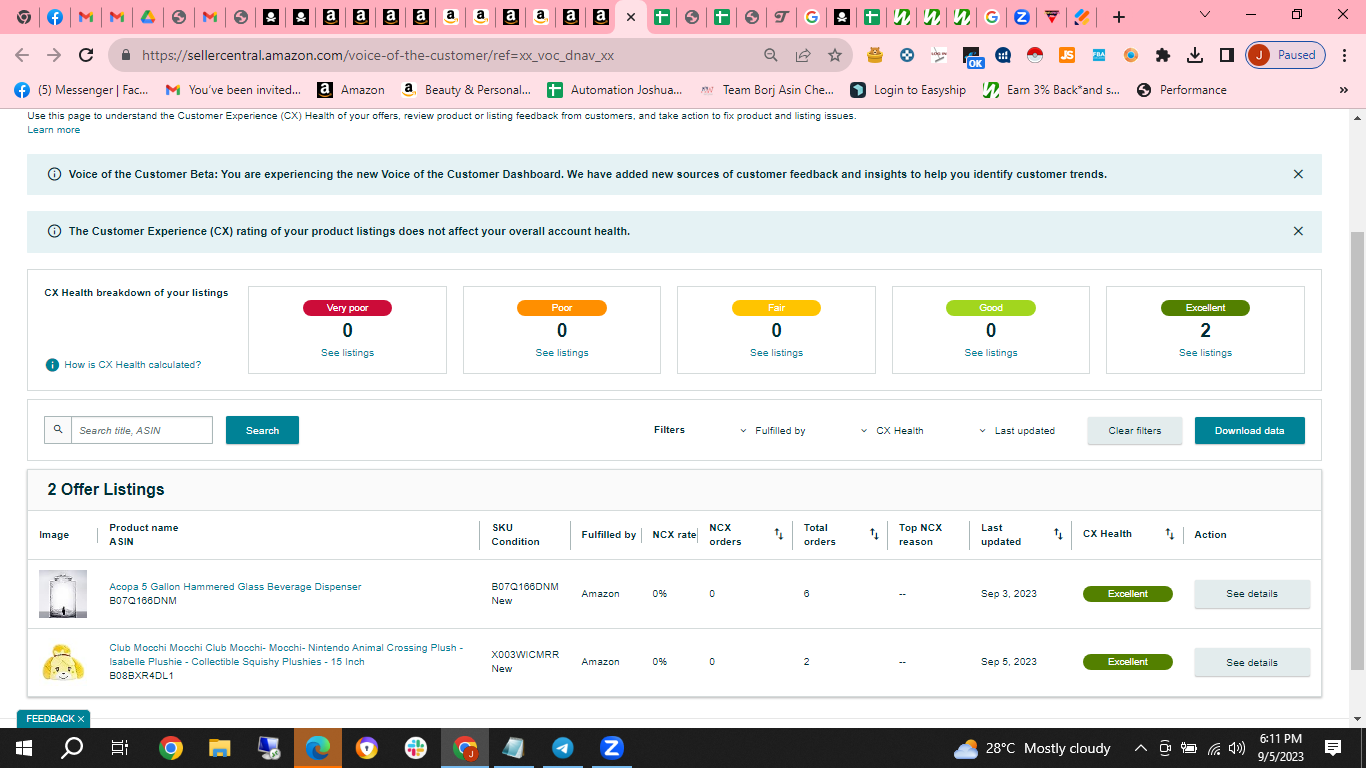Sort the table by Total orders

(874, 535)
